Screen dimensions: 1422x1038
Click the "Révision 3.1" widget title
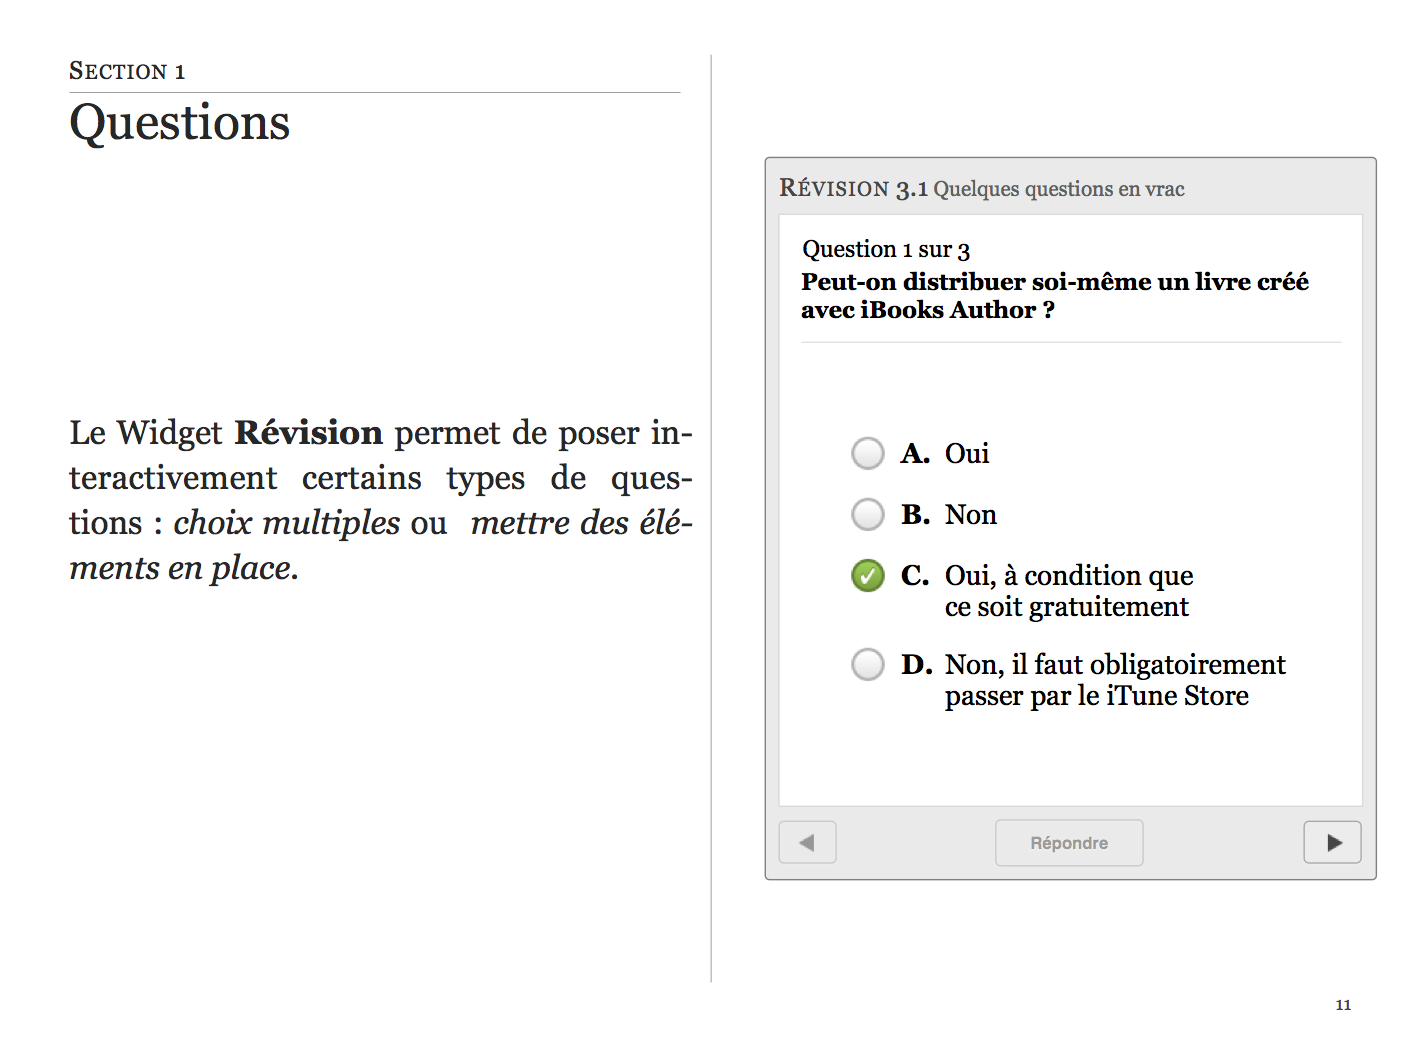(x=854, y=189)
